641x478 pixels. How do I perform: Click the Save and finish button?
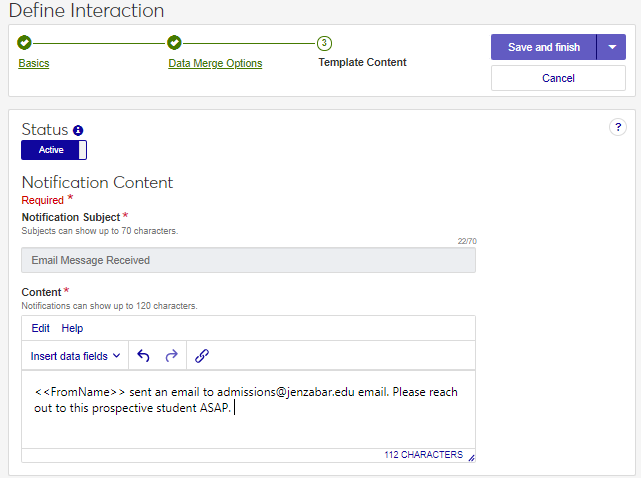pyautogui.click(x=543, y=48)
